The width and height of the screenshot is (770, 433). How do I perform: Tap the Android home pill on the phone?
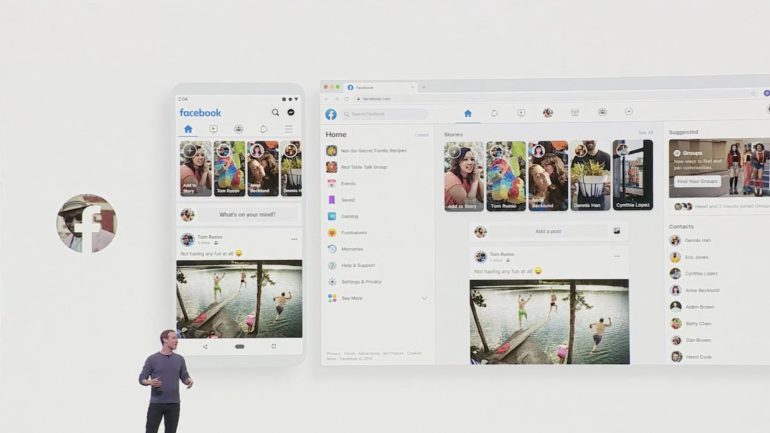click(240, 347)
